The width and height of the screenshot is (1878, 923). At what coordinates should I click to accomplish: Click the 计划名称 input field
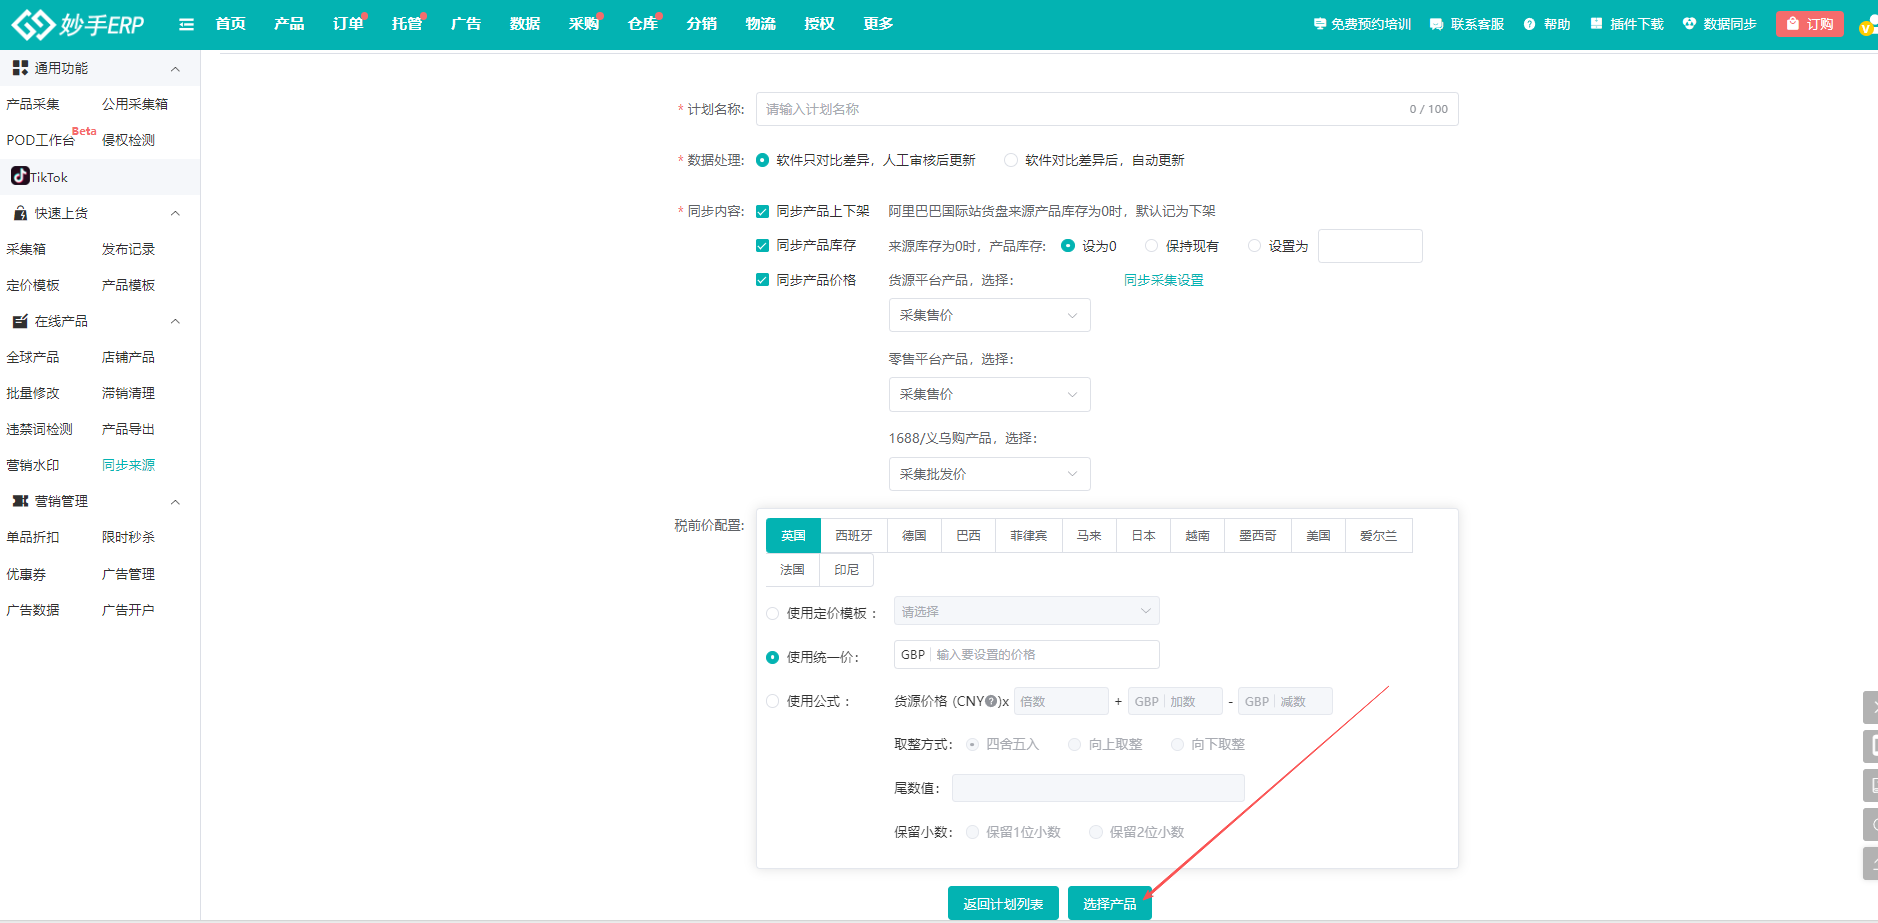[1080, 109]
